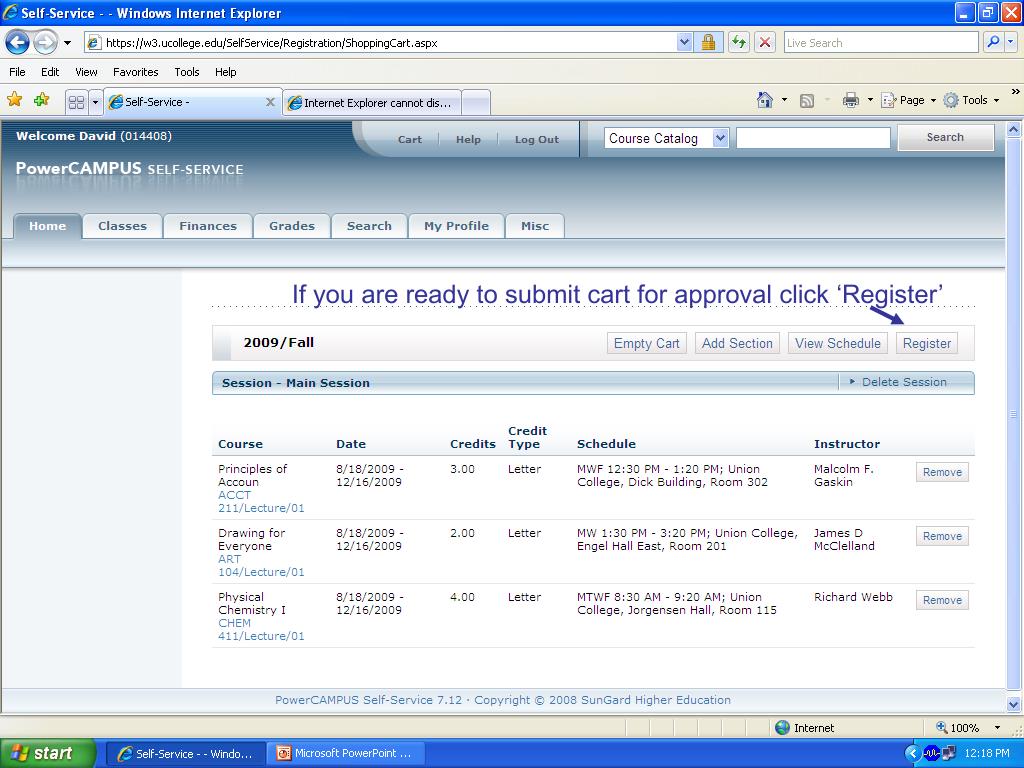Click the Home page icon
1024x768 pixels.
click(765, 100)
